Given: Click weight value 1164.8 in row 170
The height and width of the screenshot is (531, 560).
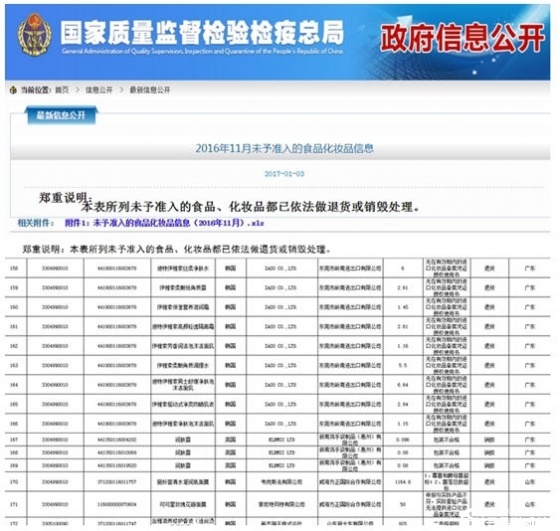Looking at the screenshot, I should tap(403, 482).
